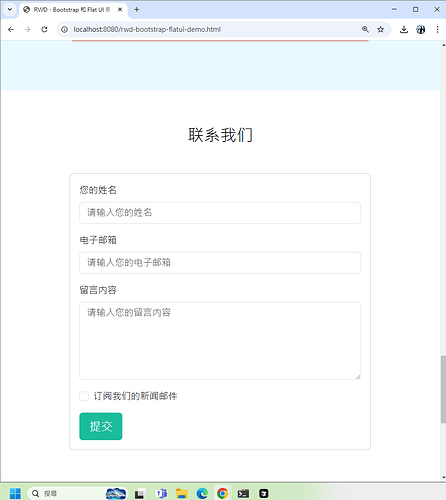
Task: Select the 电子邮箱 label
Action: (98, 240)
